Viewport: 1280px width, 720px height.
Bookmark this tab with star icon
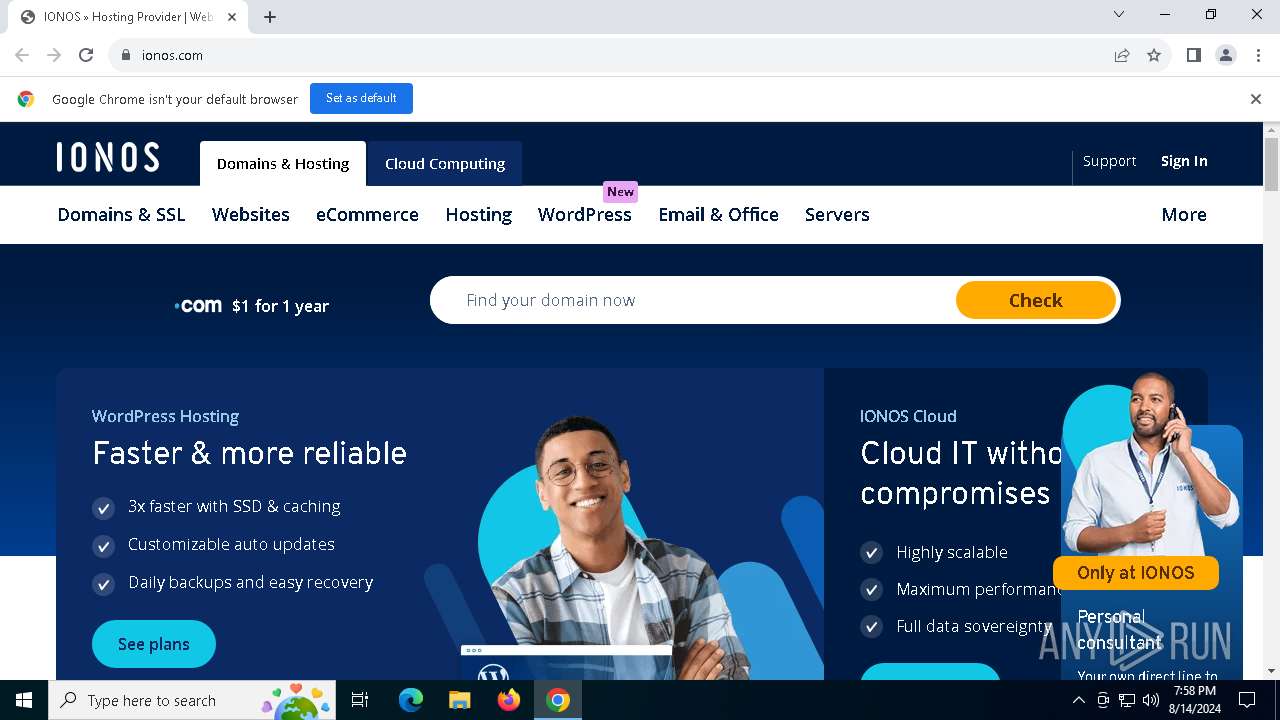(1154, 55)
